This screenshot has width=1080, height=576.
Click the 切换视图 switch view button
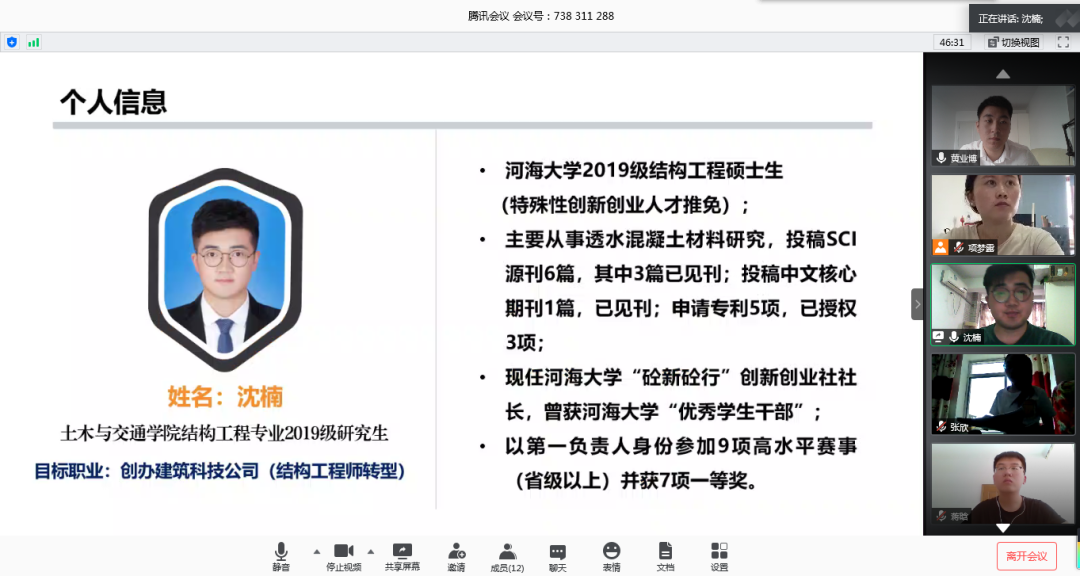1013,42
